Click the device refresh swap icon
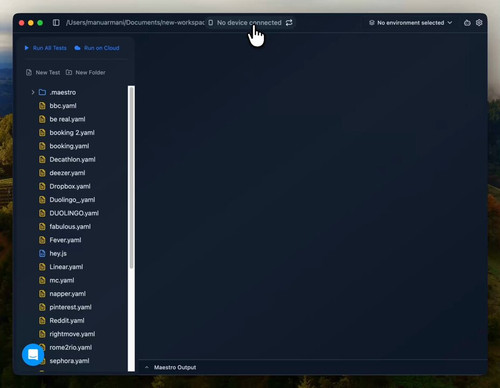Image resolution: width=500 pixels, height=388 pixels. pyautogui.click(x=289, y=23)
